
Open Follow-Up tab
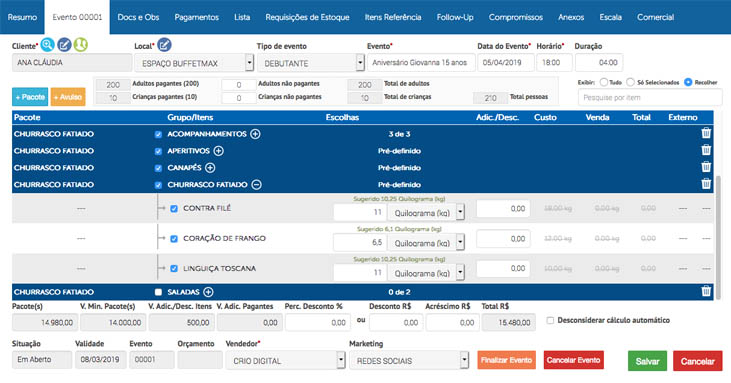coord(455,17)
